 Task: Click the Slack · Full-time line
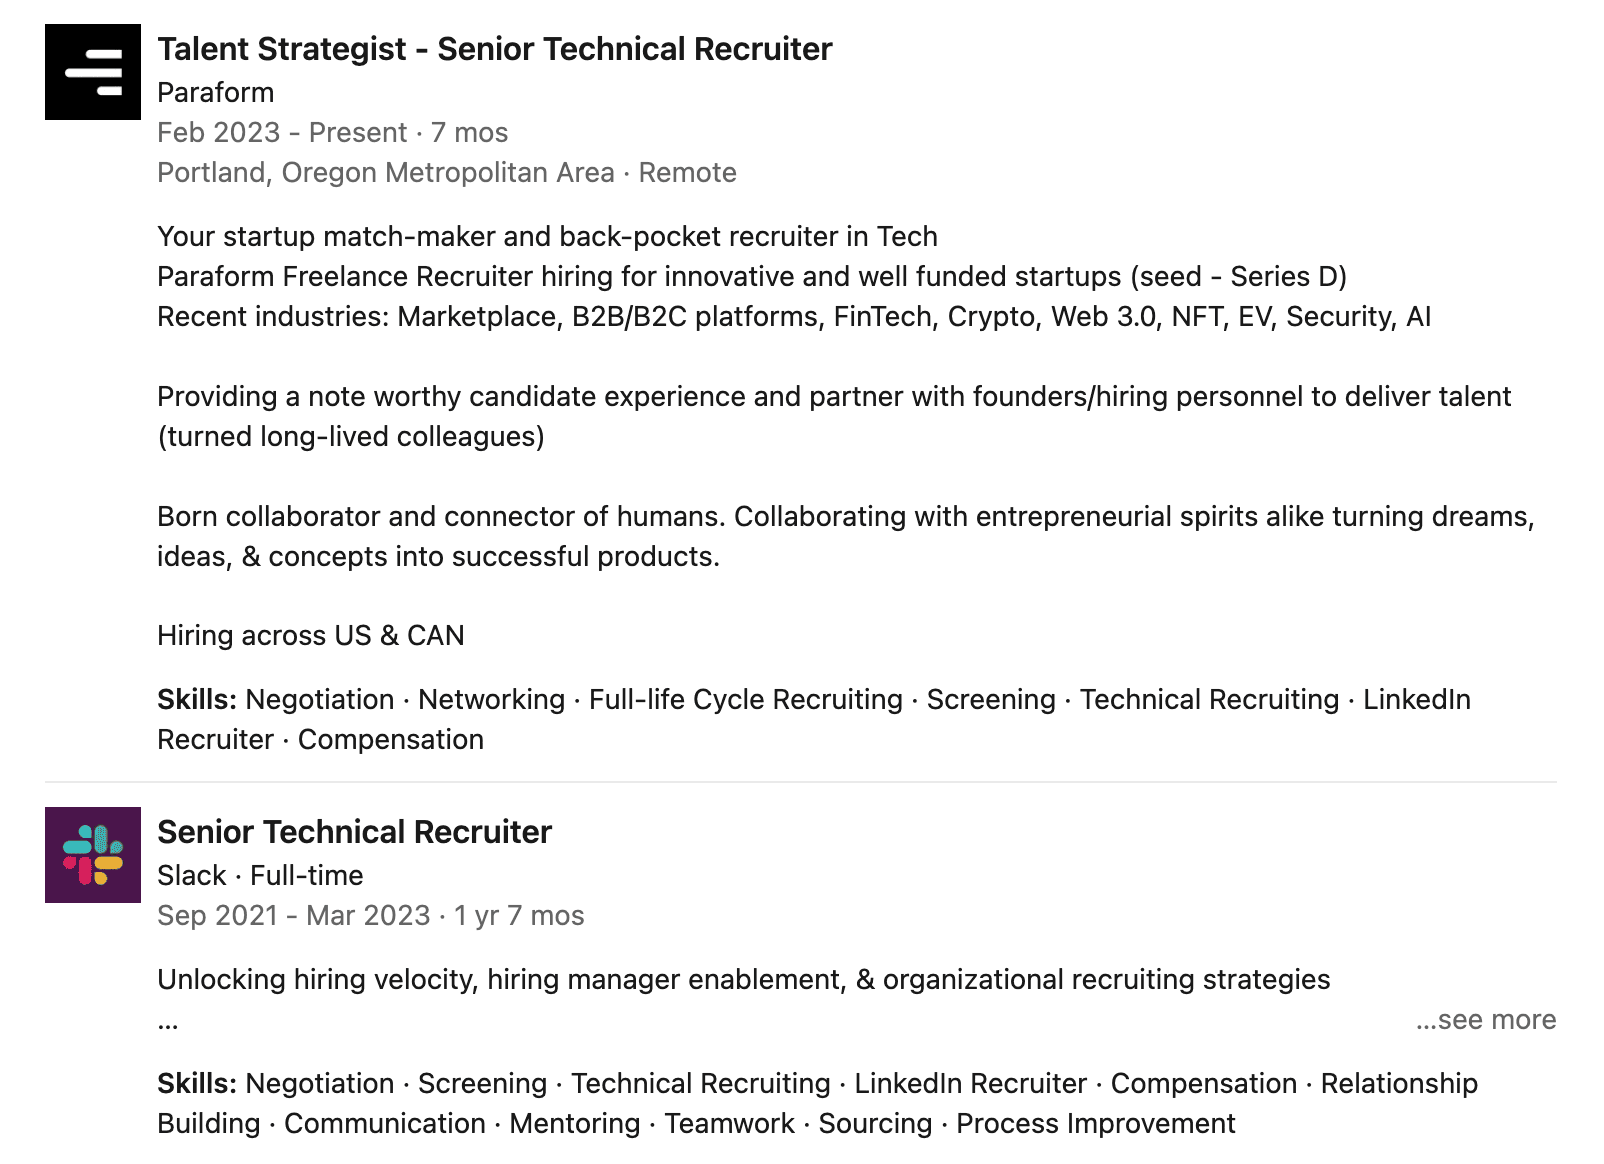pos(260,876)
